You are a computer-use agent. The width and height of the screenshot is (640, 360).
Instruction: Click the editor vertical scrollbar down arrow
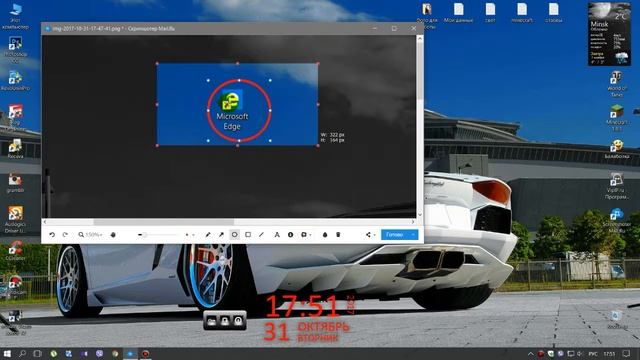(420, 215)
